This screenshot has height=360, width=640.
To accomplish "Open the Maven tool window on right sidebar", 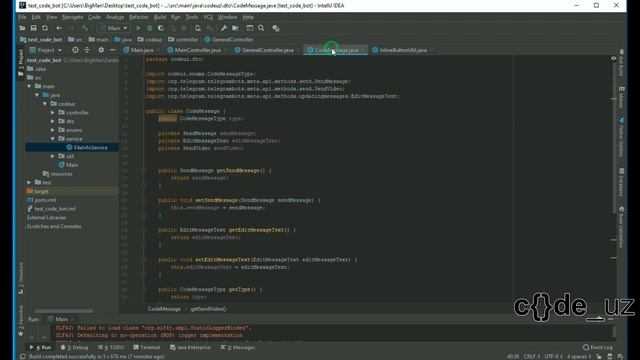I will pos(621,97).
